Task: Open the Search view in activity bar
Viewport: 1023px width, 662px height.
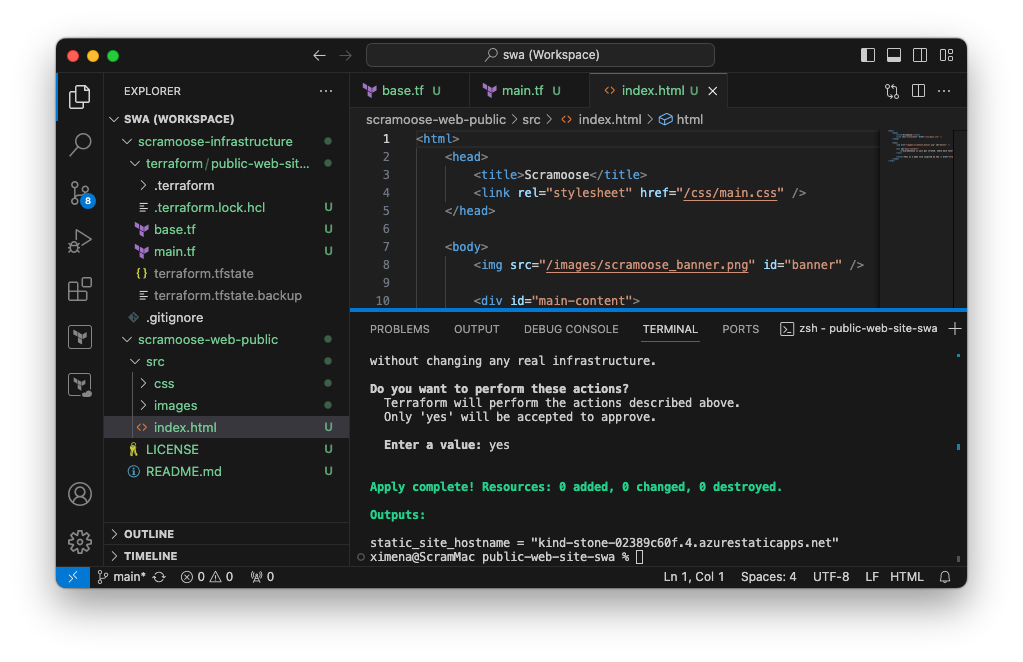Action: pos(80,144)
